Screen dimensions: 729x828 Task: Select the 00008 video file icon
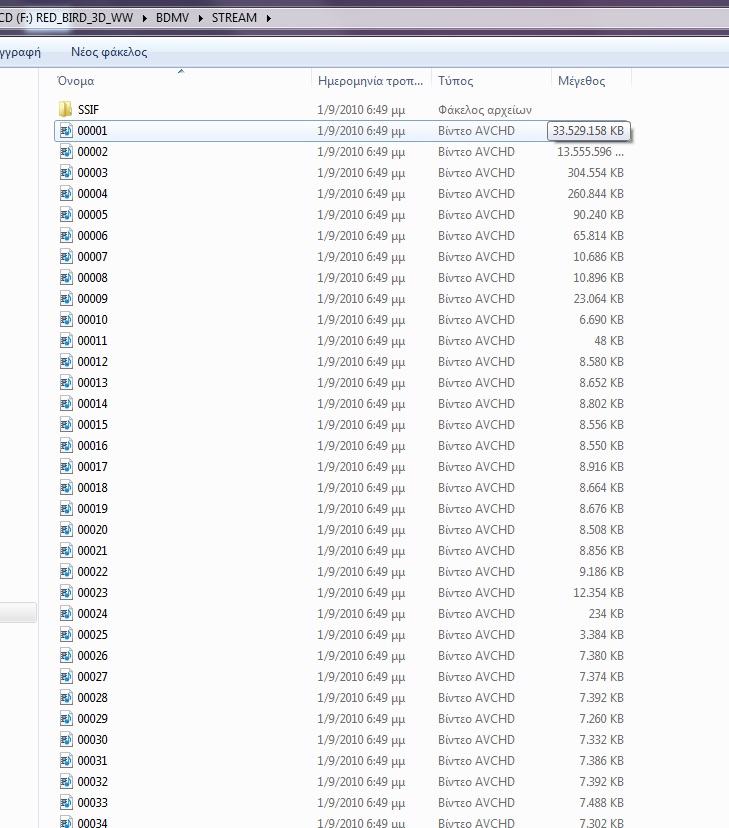66,278
